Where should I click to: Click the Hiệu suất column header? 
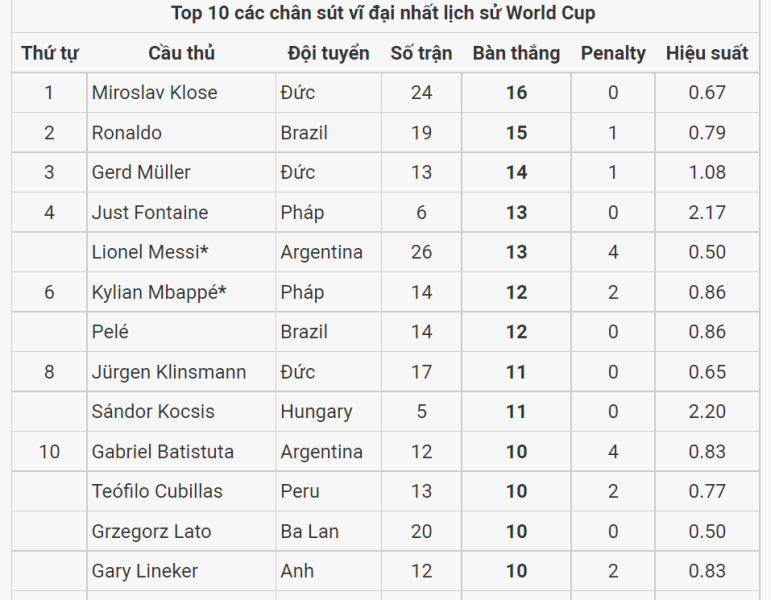707,53
